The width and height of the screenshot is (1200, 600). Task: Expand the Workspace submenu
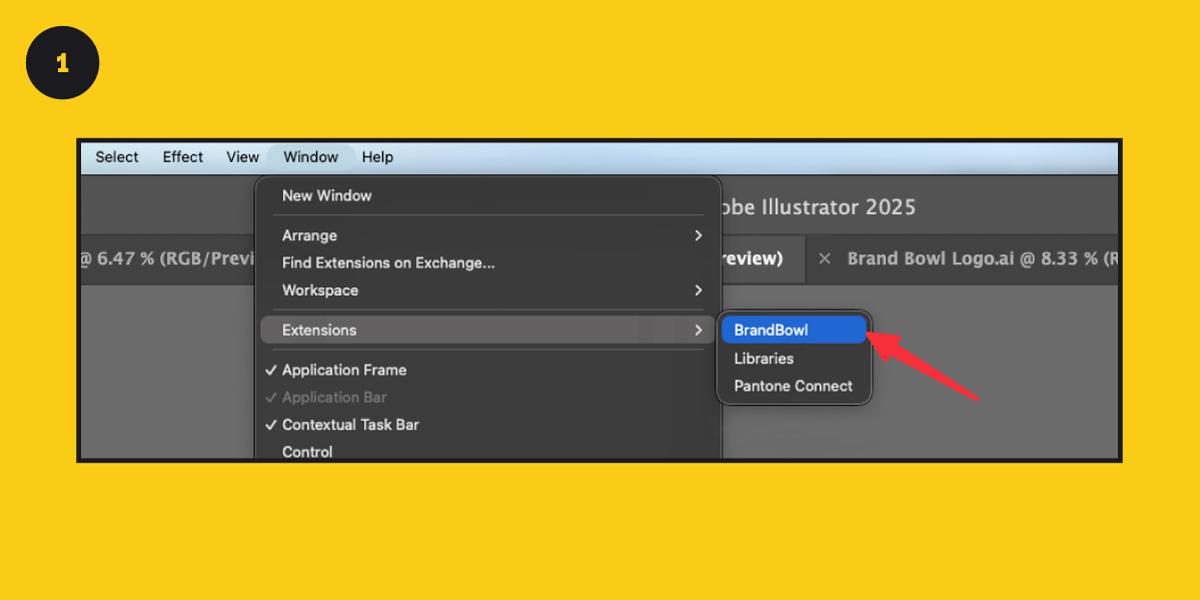[x=487, y=290]
